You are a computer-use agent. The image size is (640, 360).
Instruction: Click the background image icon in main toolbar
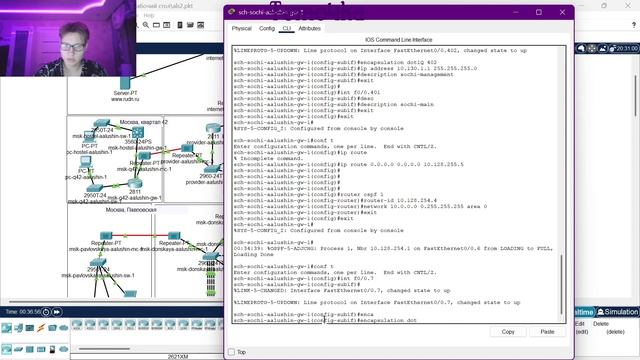200,25
